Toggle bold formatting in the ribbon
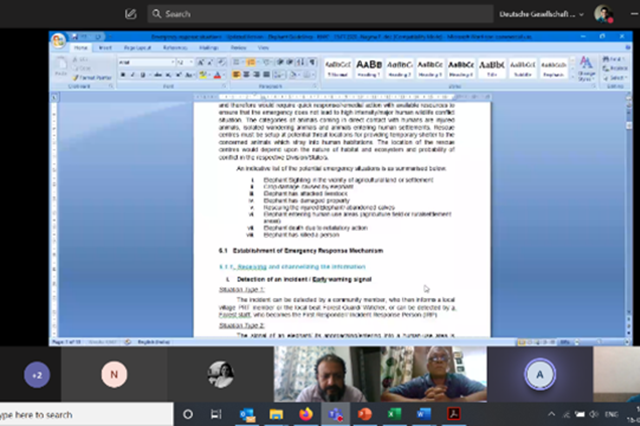Viewport: 640px width, 426px height. coord(122,74)
